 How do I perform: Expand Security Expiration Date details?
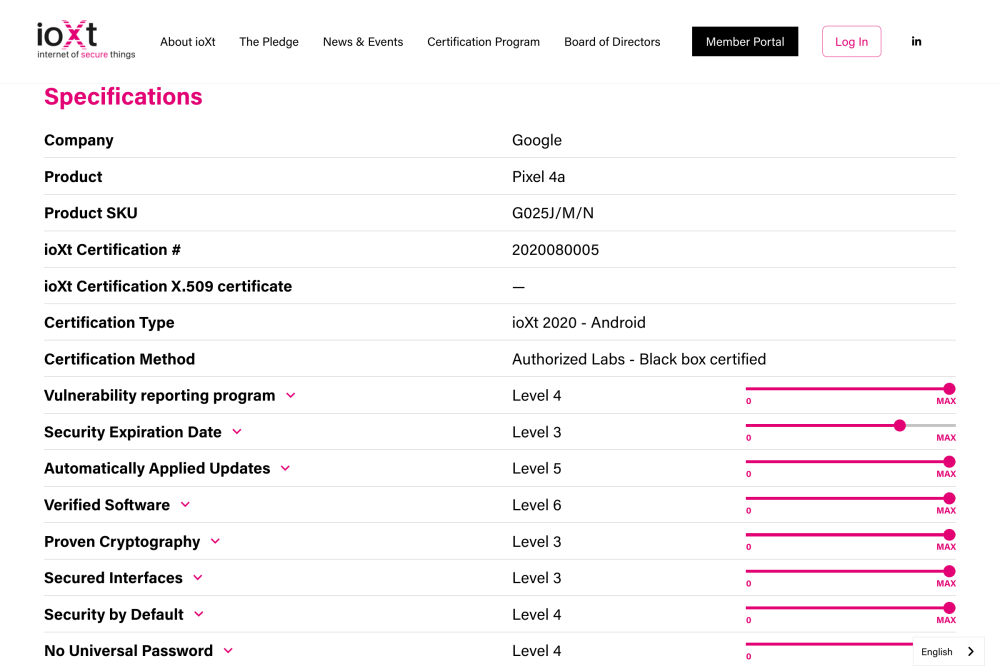point(237,432)
